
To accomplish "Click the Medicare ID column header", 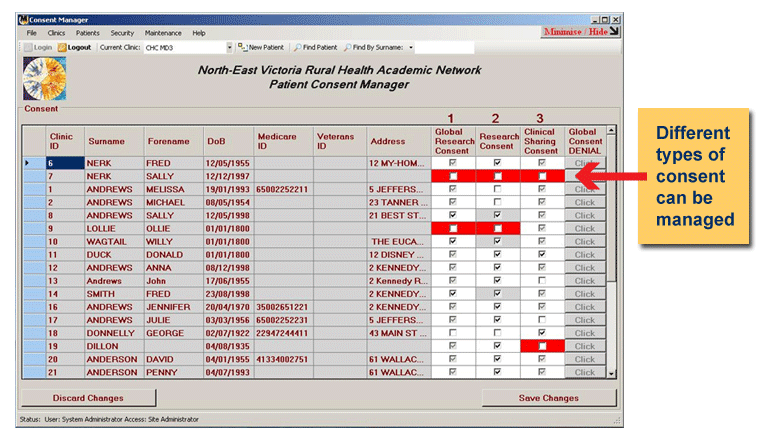I will coord(284,141).
